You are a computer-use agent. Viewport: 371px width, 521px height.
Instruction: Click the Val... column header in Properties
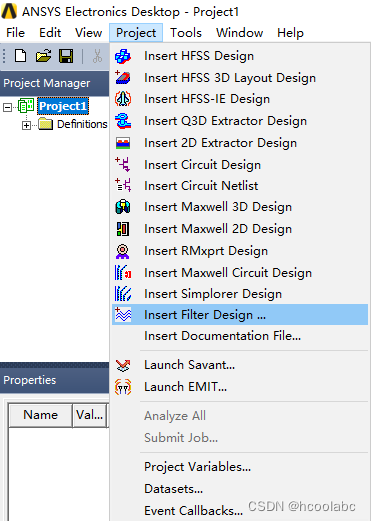[x=89, y=415]
